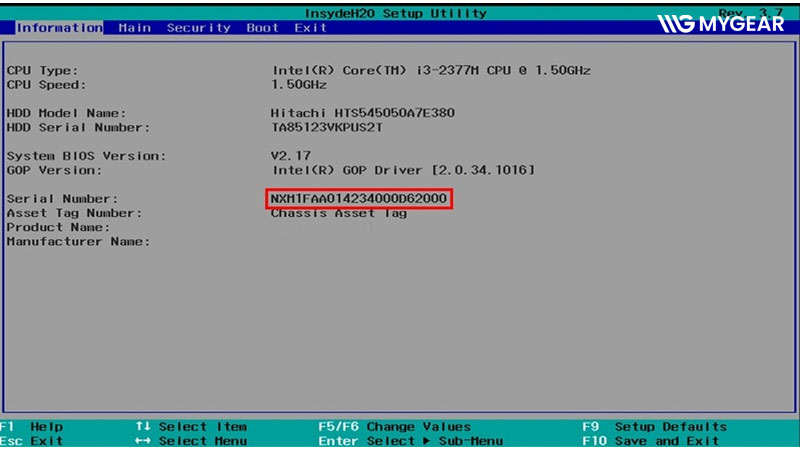Image resolution: width=800 pixels, height=450 pixels.
Task: Select the HDD Serial Number label
Action: coord(79,127)
